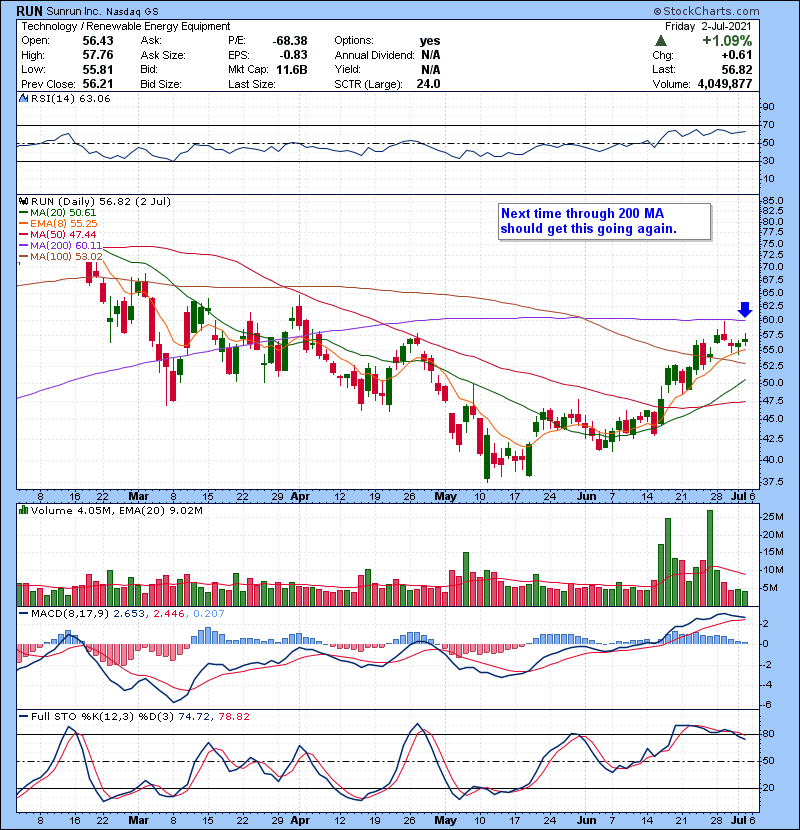The width and height of the screenshot is (800, 830).
Task: Click the Apr label on price chart axis
Action: (300, 497)
